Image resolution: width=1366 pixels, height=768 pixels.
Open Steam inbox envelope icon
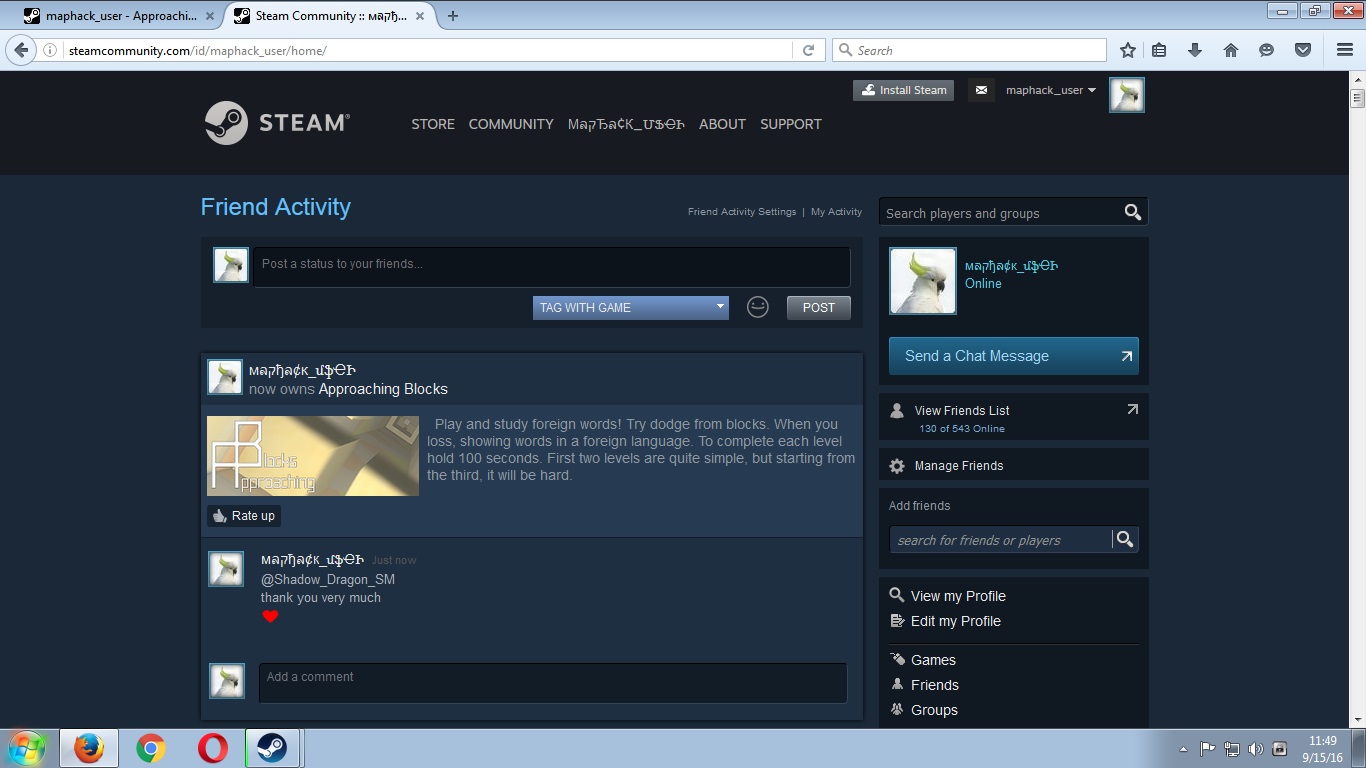(x=981, y=90)
